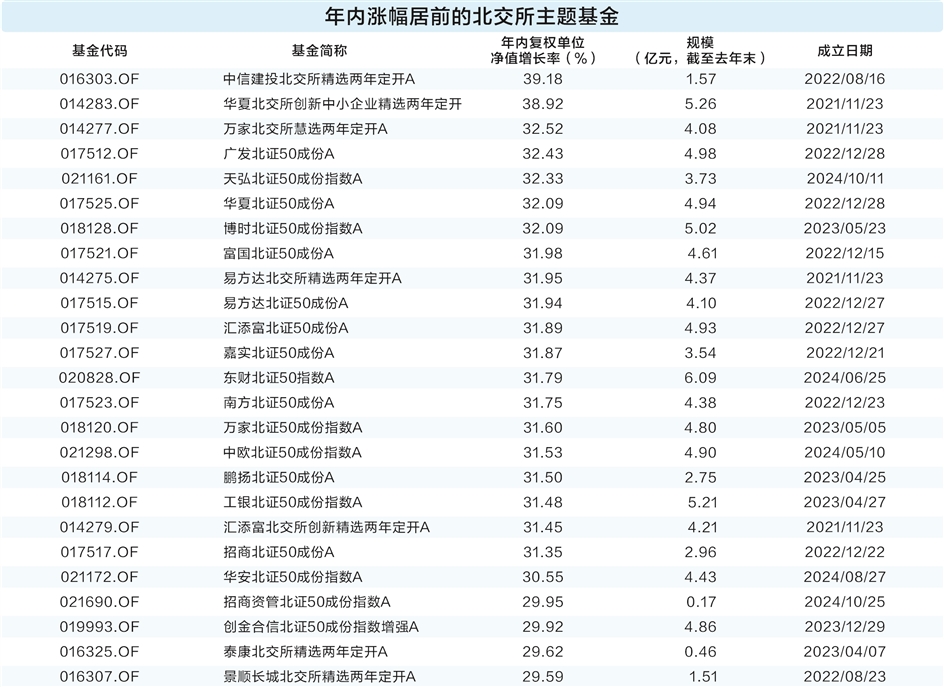Click growth rate value 38.92
The image size is (944, 687).
pyautogui.click(x=542, y=104)
